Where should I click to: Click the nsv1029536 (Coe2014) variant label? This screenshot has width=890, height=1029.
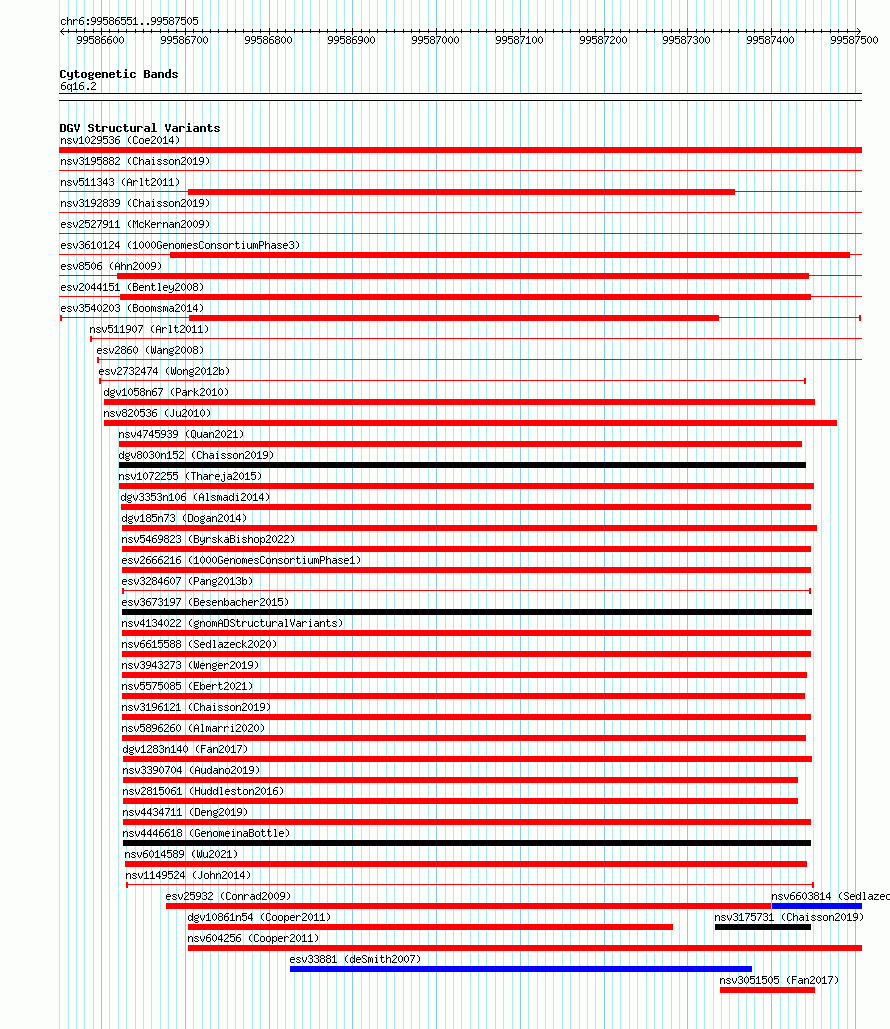pos(119,140)
